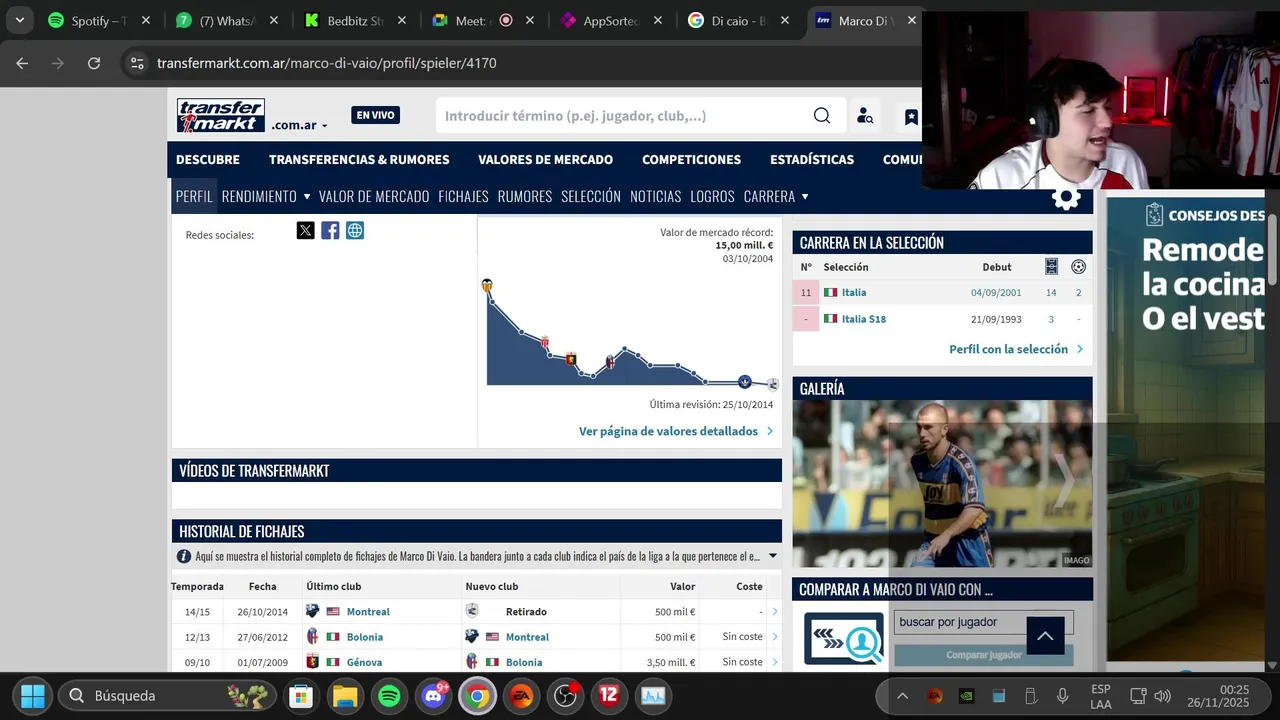Open the COMPETICIONES menu

click(691, 160)
